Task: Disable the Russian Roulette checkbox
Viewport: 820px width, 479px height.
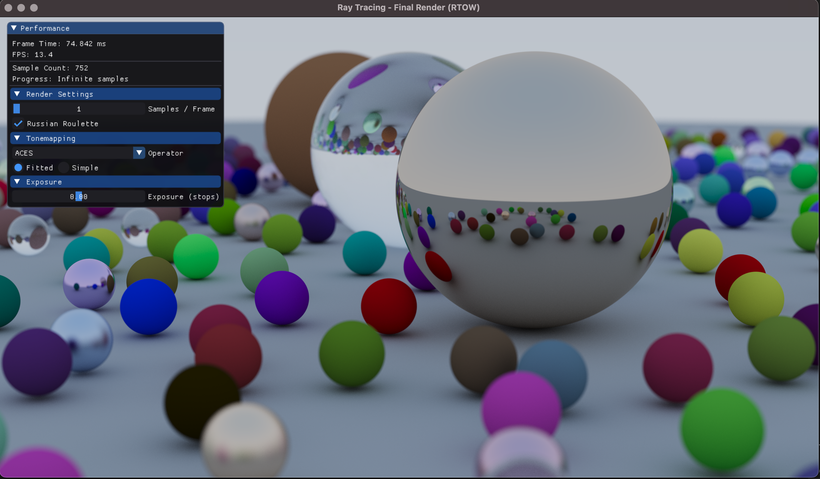Action: [x=18, y=123]
